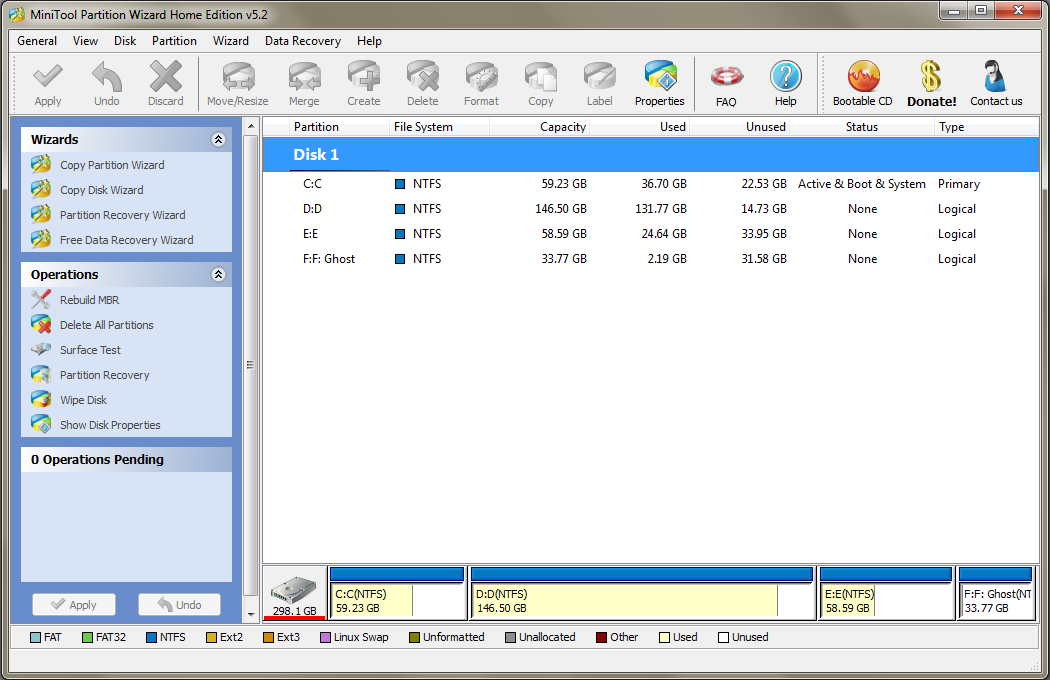Collapse the Wizards panel
1050x680 pixels.
coord(218,140)
